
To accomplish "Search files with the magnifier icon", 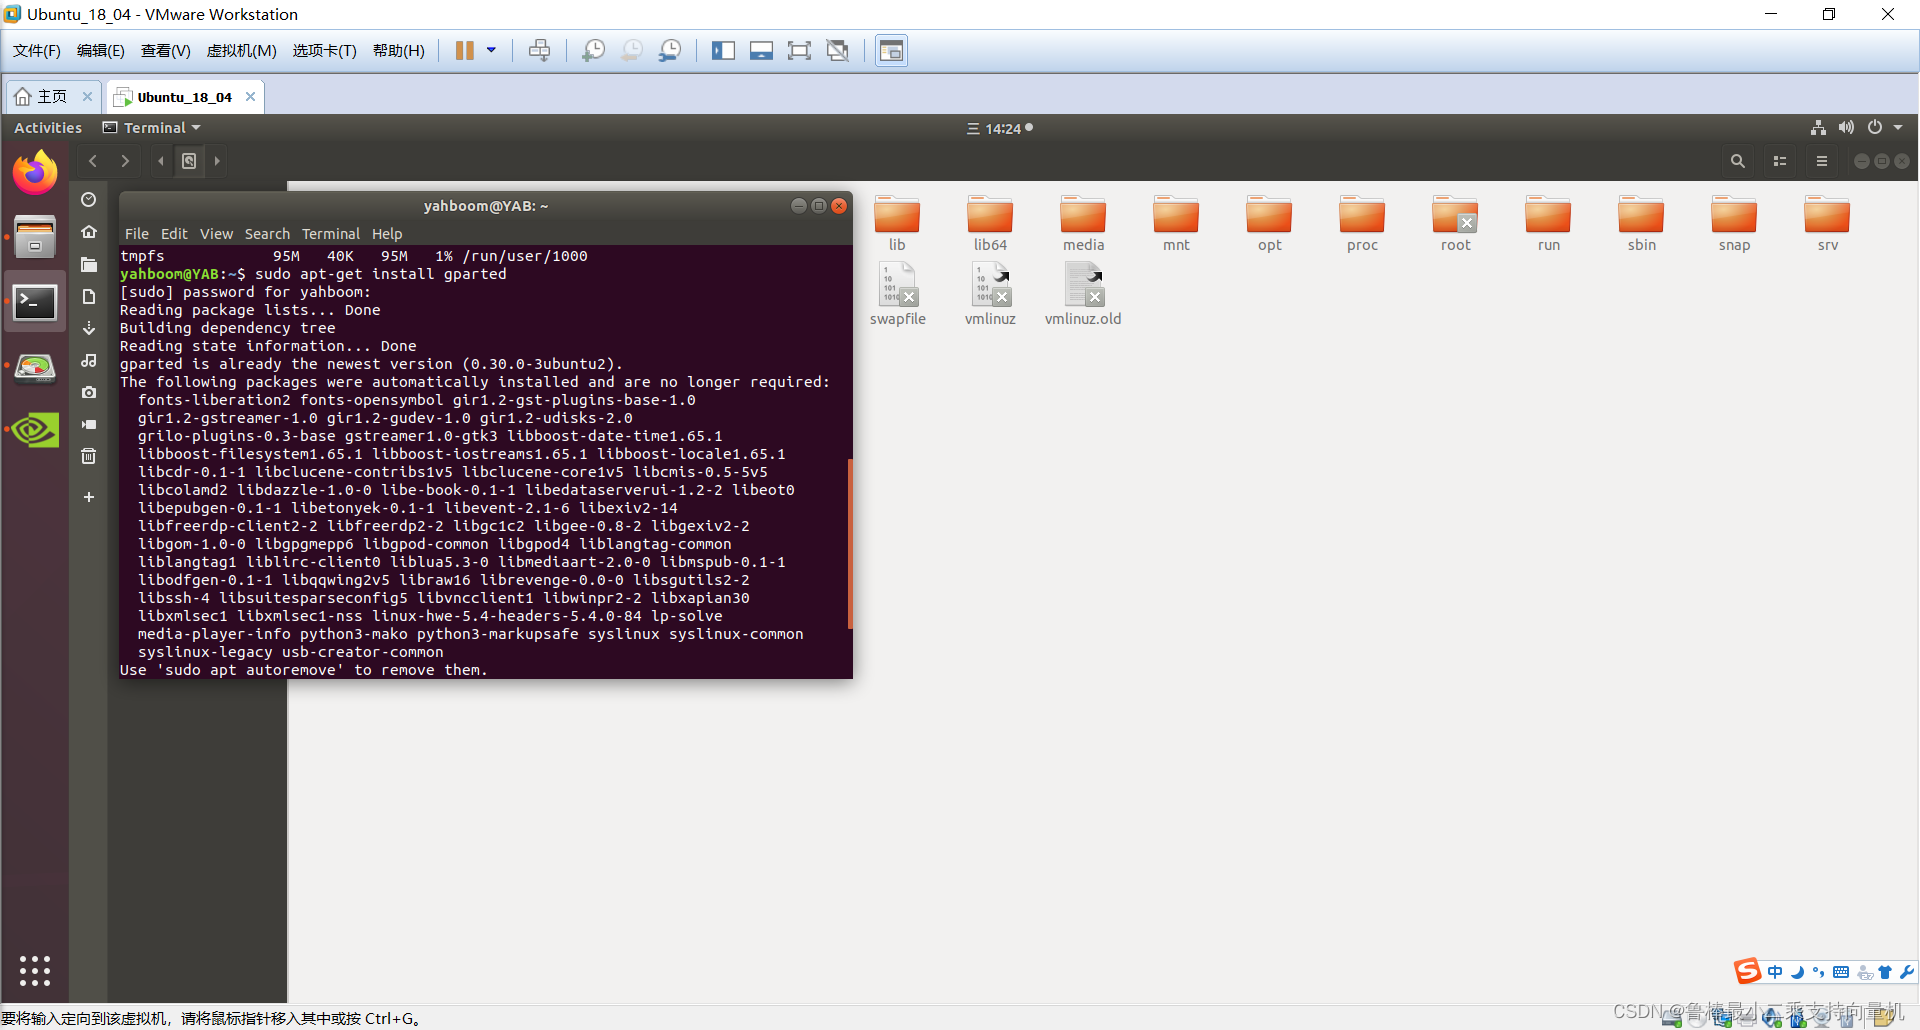I will tap(1738, 161).
